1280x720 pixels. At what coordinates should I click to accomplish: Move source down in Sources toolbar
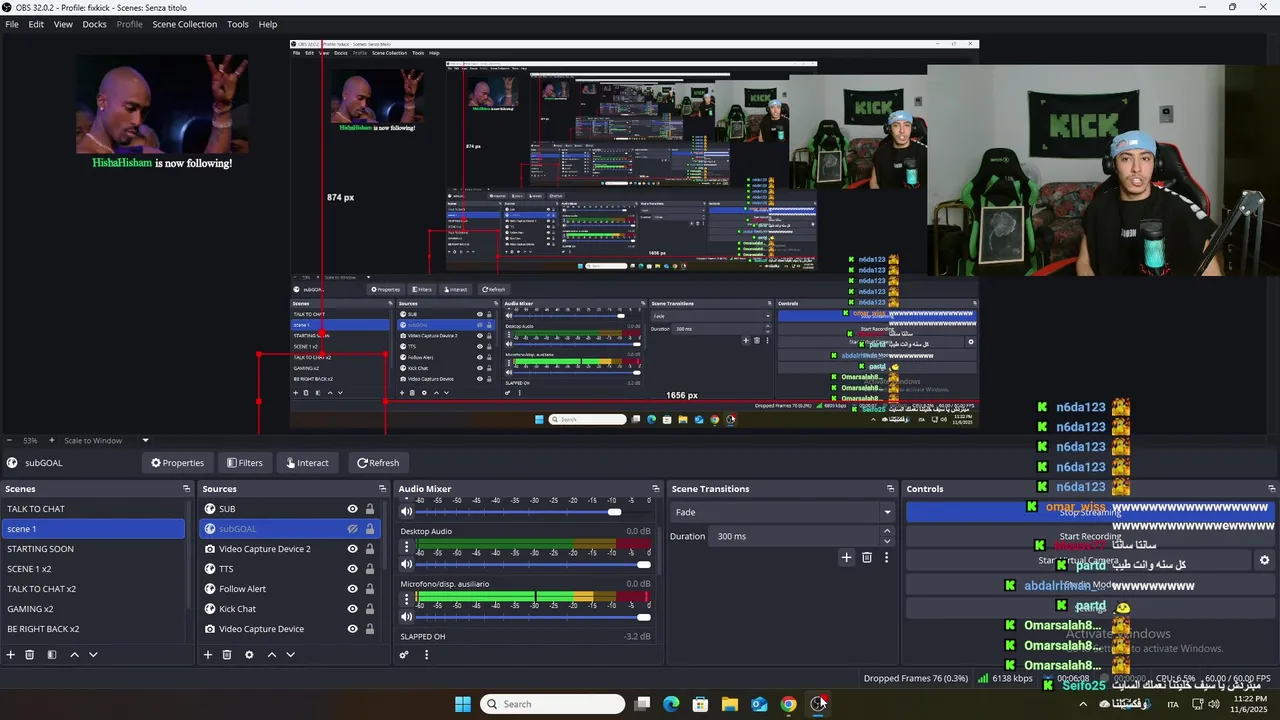(x=290, y=655)
